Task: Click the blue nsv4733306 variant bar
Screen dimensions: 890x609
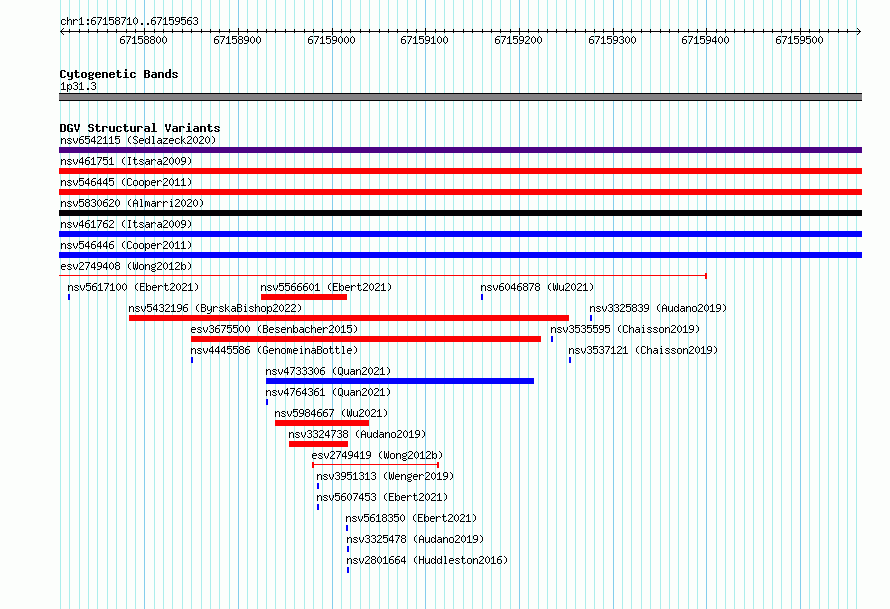Action: (400, 381)
